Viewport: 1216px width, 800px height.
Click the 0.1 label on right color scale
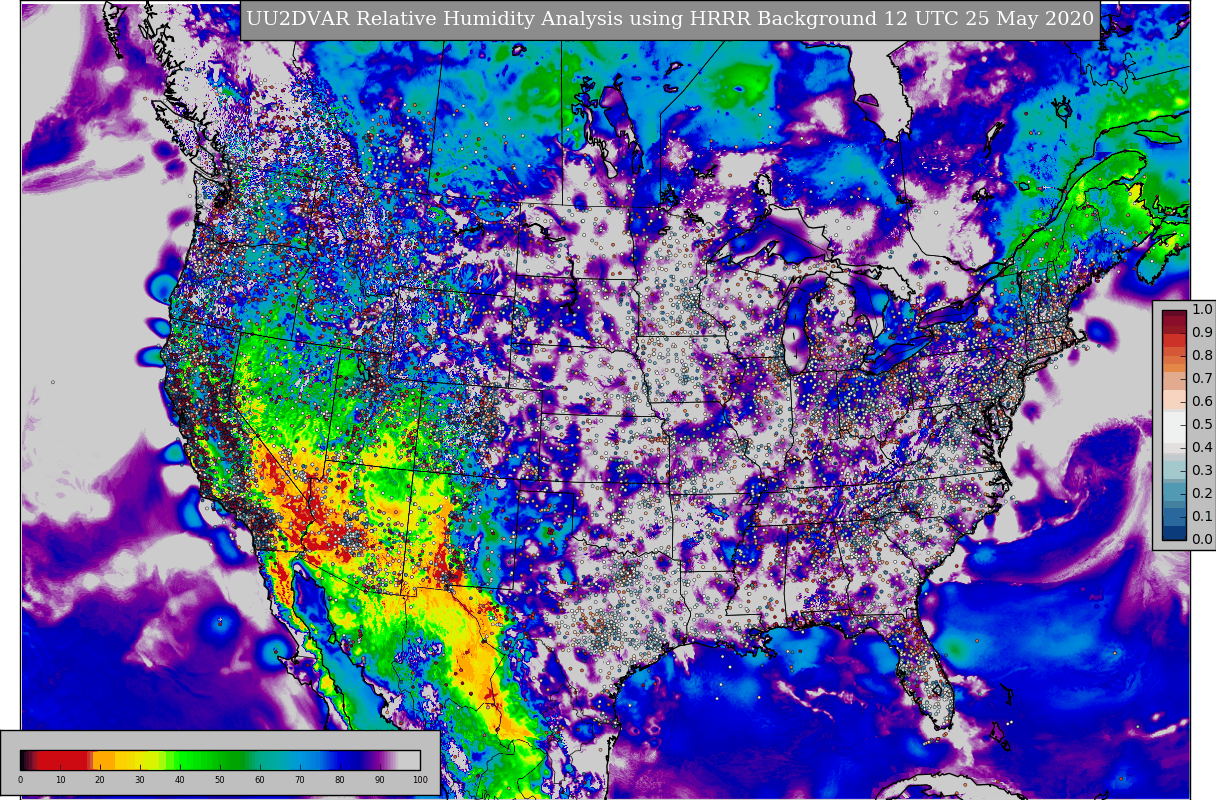click(1202, 516)
